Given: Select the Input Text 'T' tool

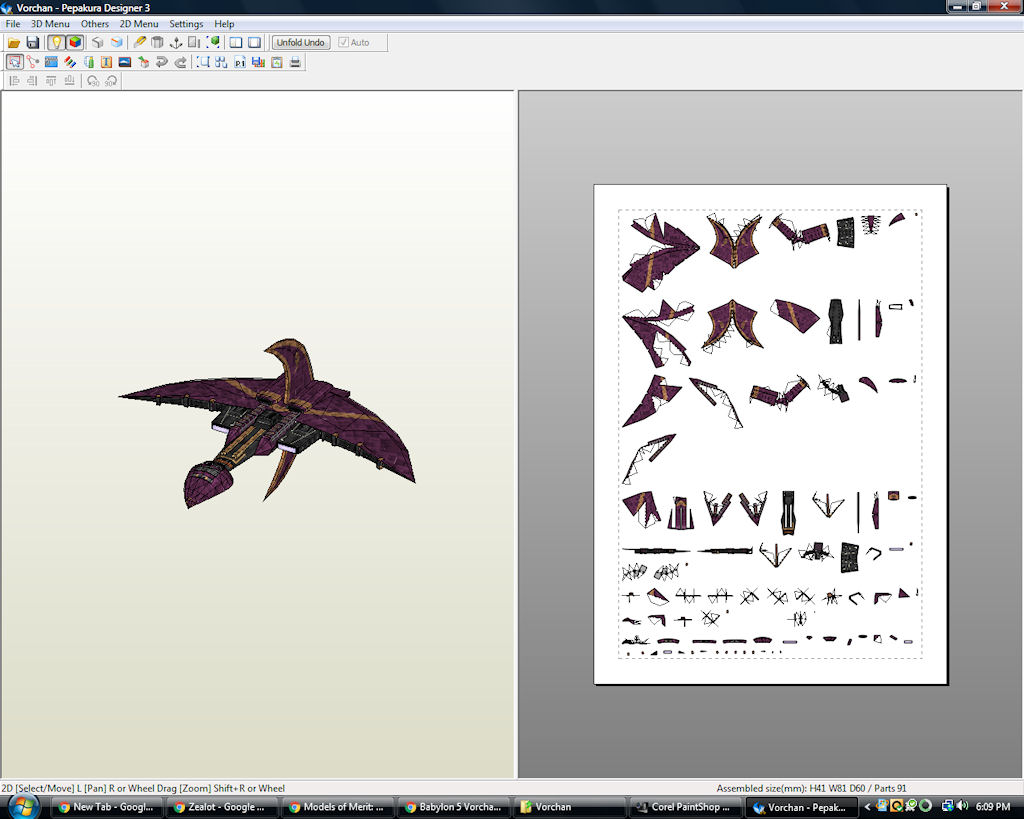Looking at the screenshot, I should (106, 62).
